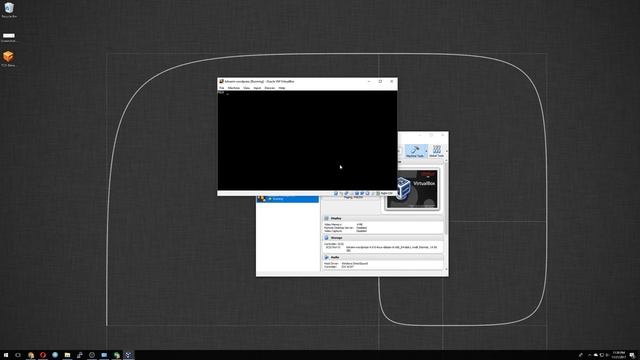Open Opera browser from taskbar
Viewport: 640px width, 360px height.
pyautogui.click(x=43, y=355)
